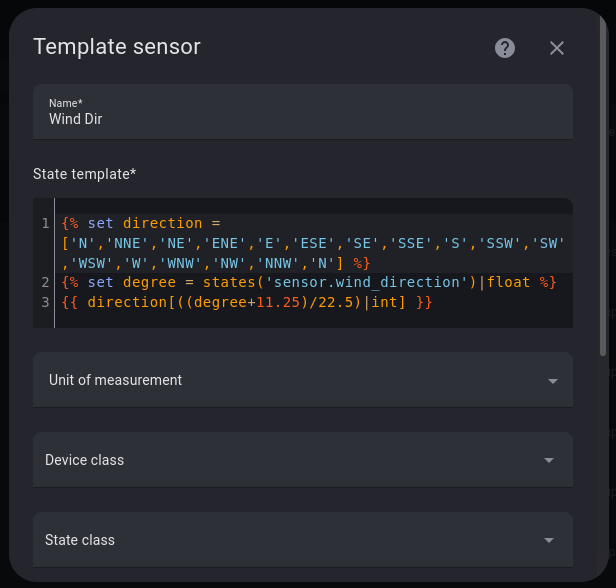Close the Template sensor dialog
Viewport: 616px width, 588px height.
[x=557, y=48]
